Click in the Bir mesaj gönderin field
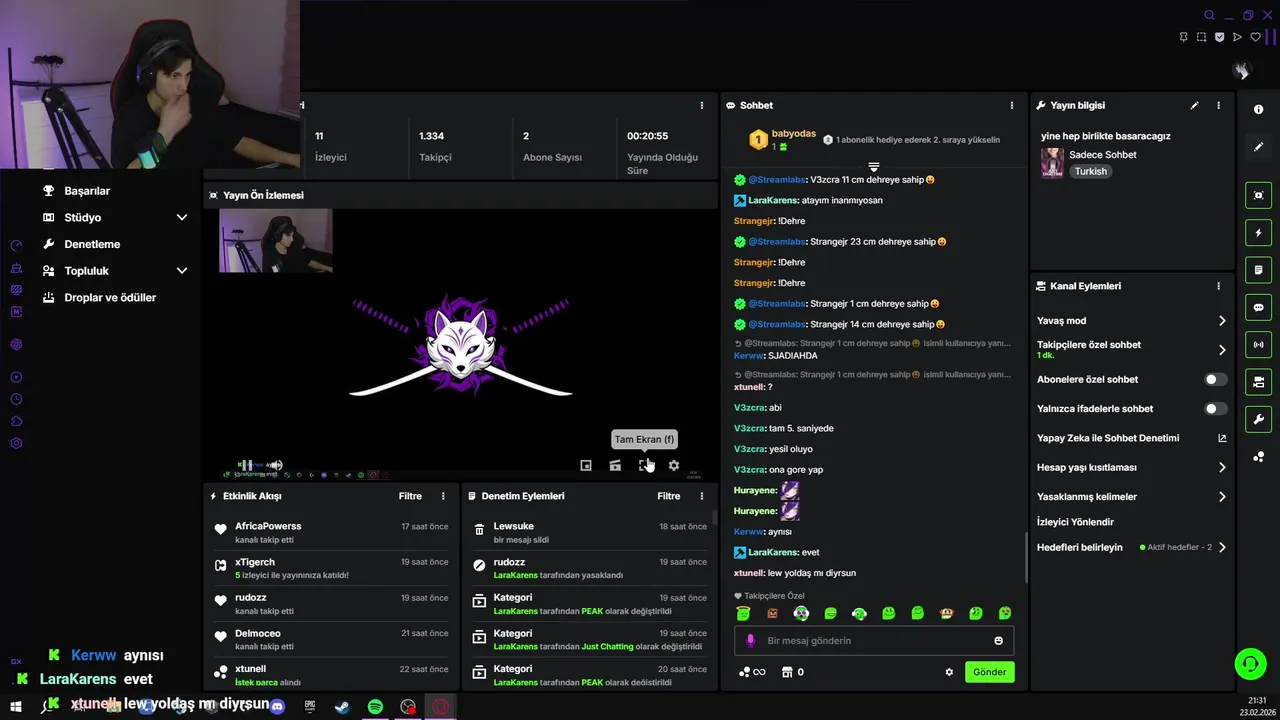This screenshot has height=720, width=1280. 875,641
